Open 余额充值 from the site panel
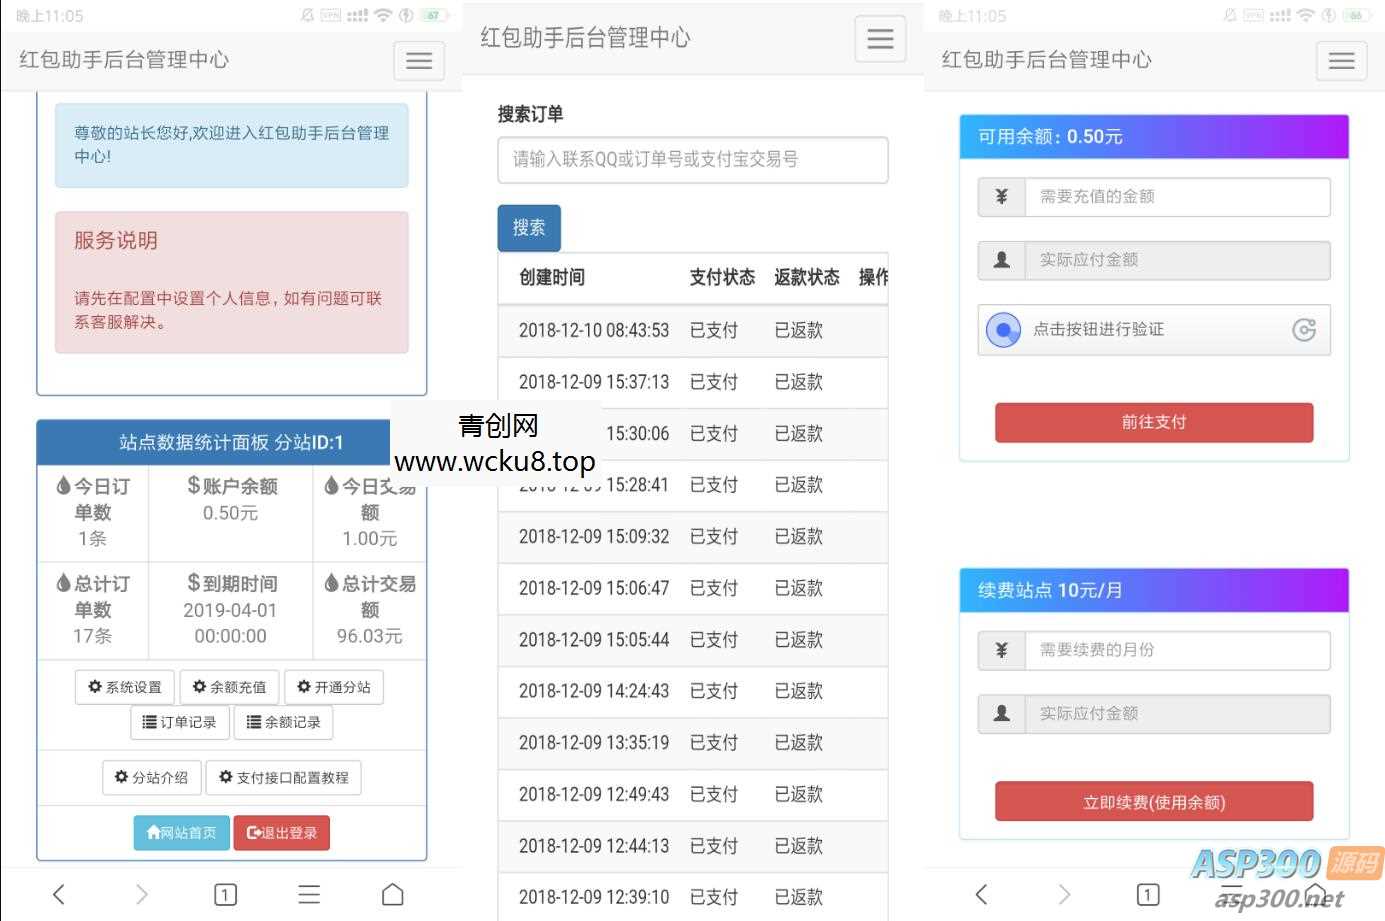 pos(229,687)
